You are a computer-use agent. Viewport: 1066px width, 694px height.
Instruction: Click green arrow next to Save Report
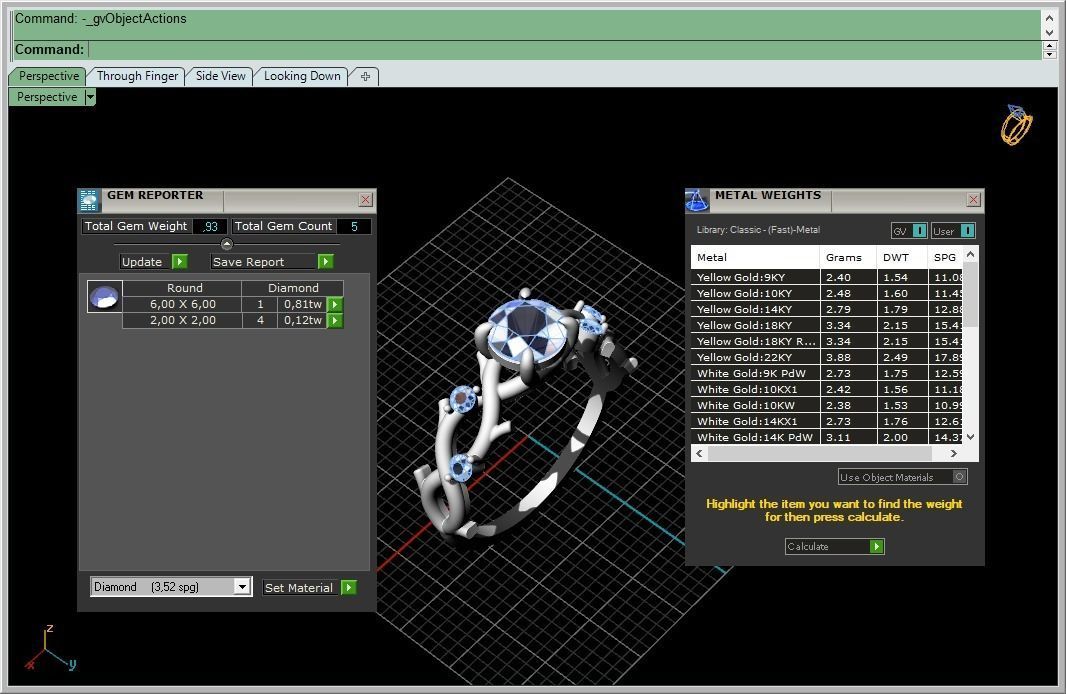click(326, 262)
